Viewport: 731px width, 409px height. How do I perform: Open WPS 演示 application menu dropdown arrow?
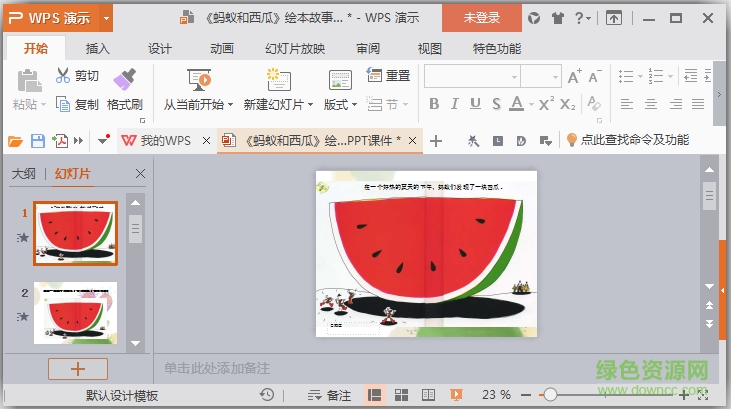(x=106, y=19)
